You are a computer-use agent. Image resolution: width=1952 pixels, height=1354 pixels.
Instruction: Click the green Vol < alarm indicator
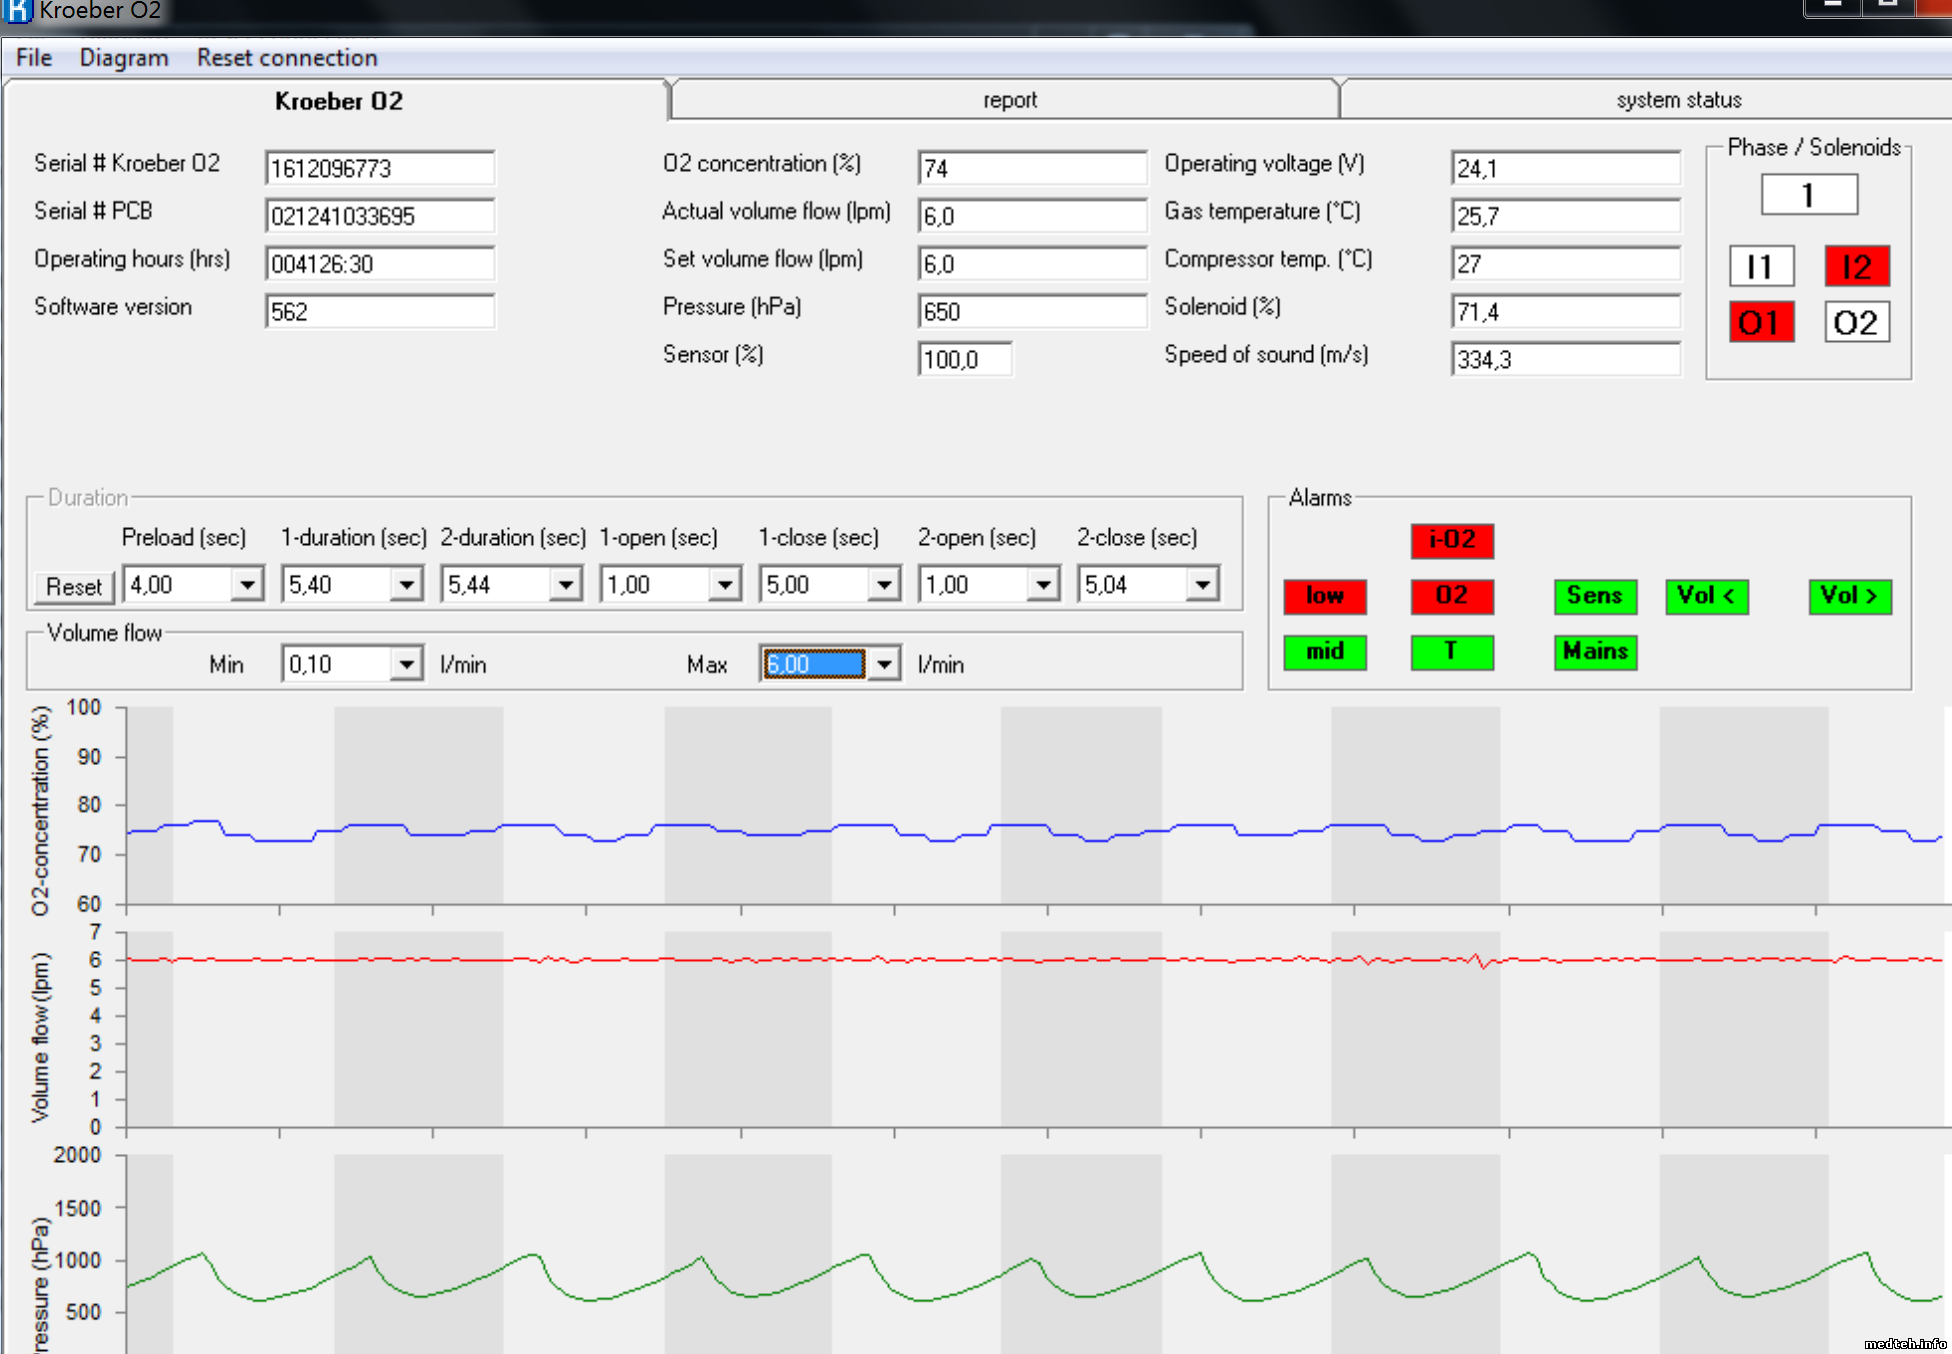tap(1706, 596)
